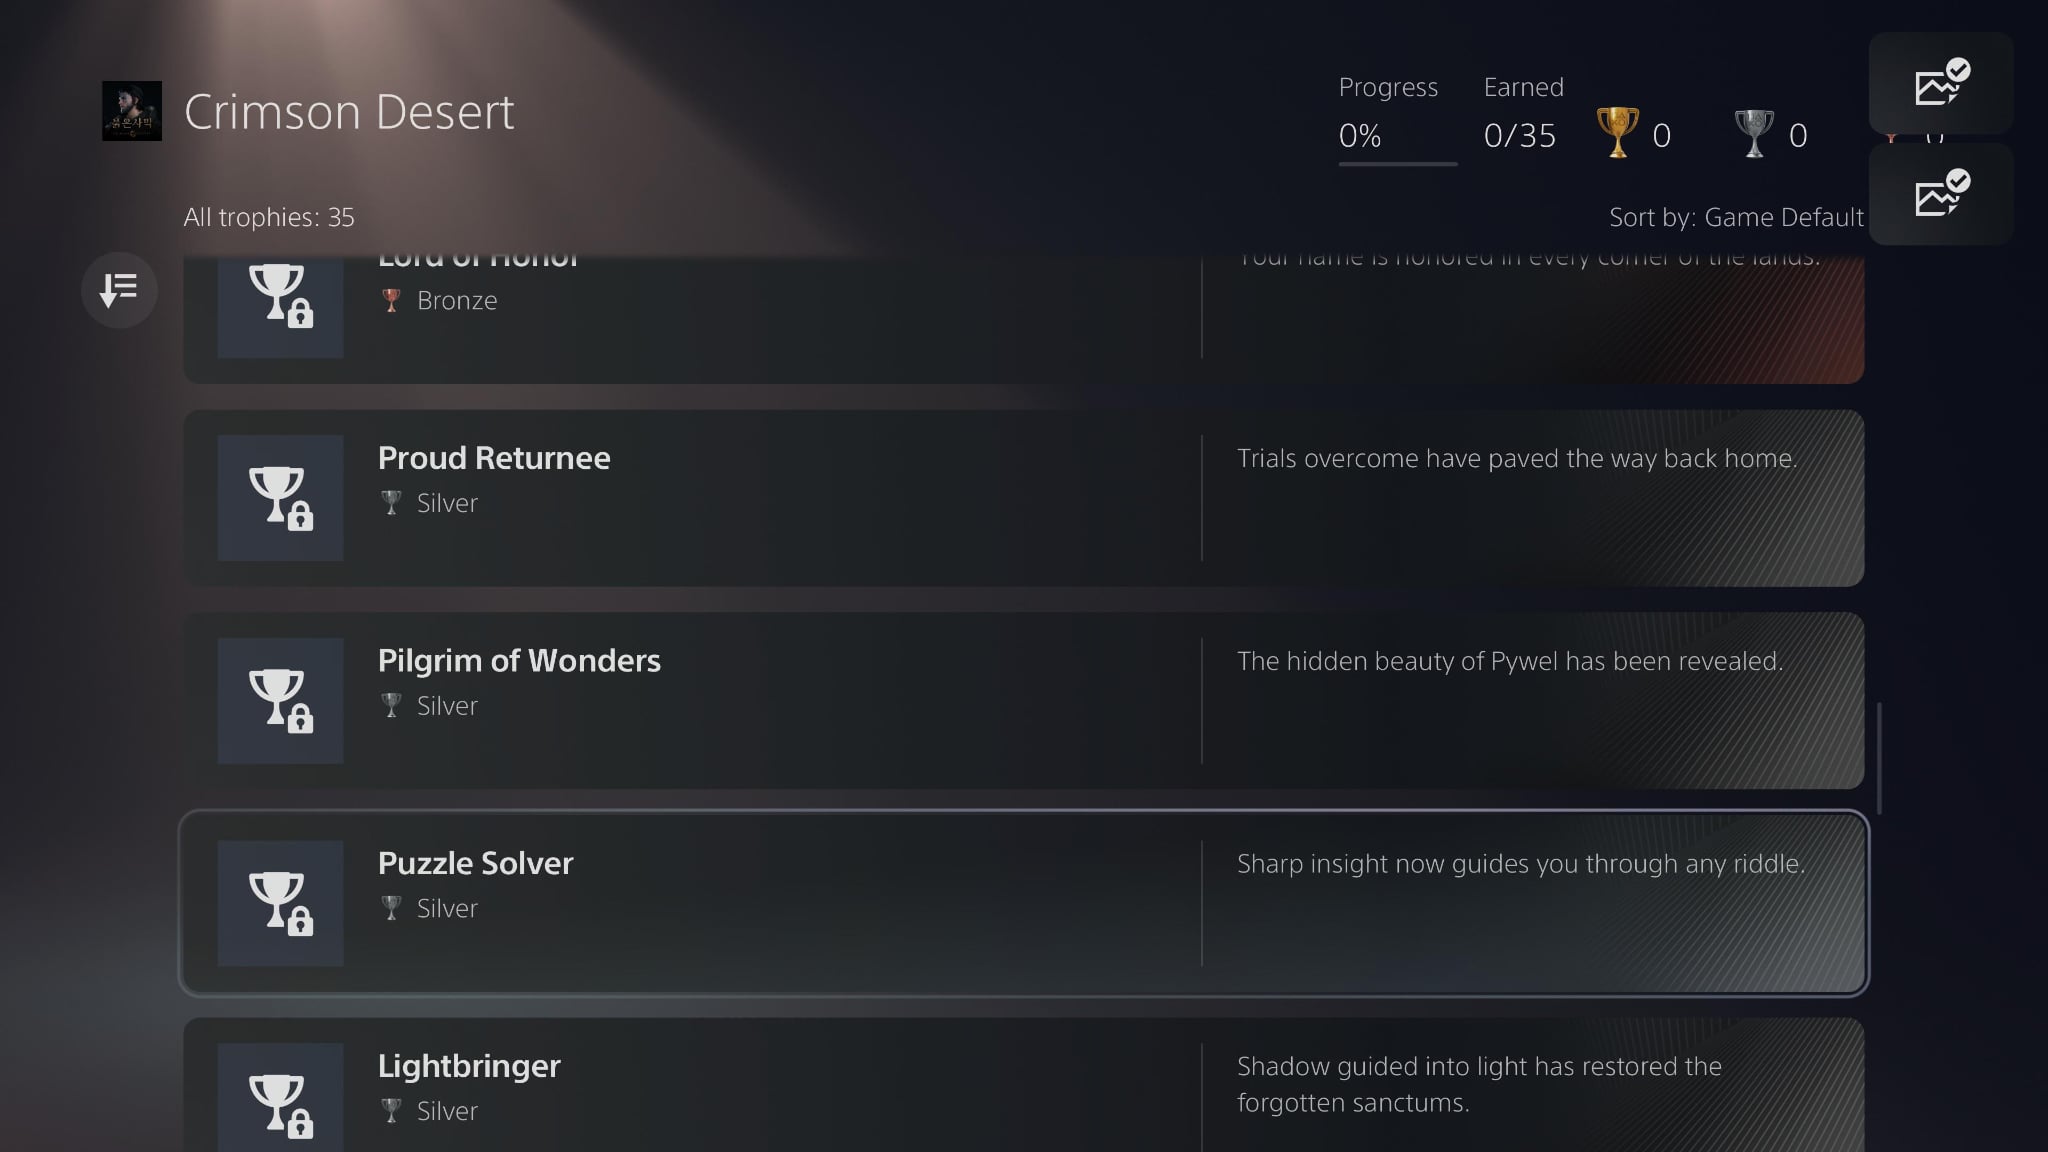
Task: Click the lower screenshot-saved notification icon
Action: coord(1941,195)
